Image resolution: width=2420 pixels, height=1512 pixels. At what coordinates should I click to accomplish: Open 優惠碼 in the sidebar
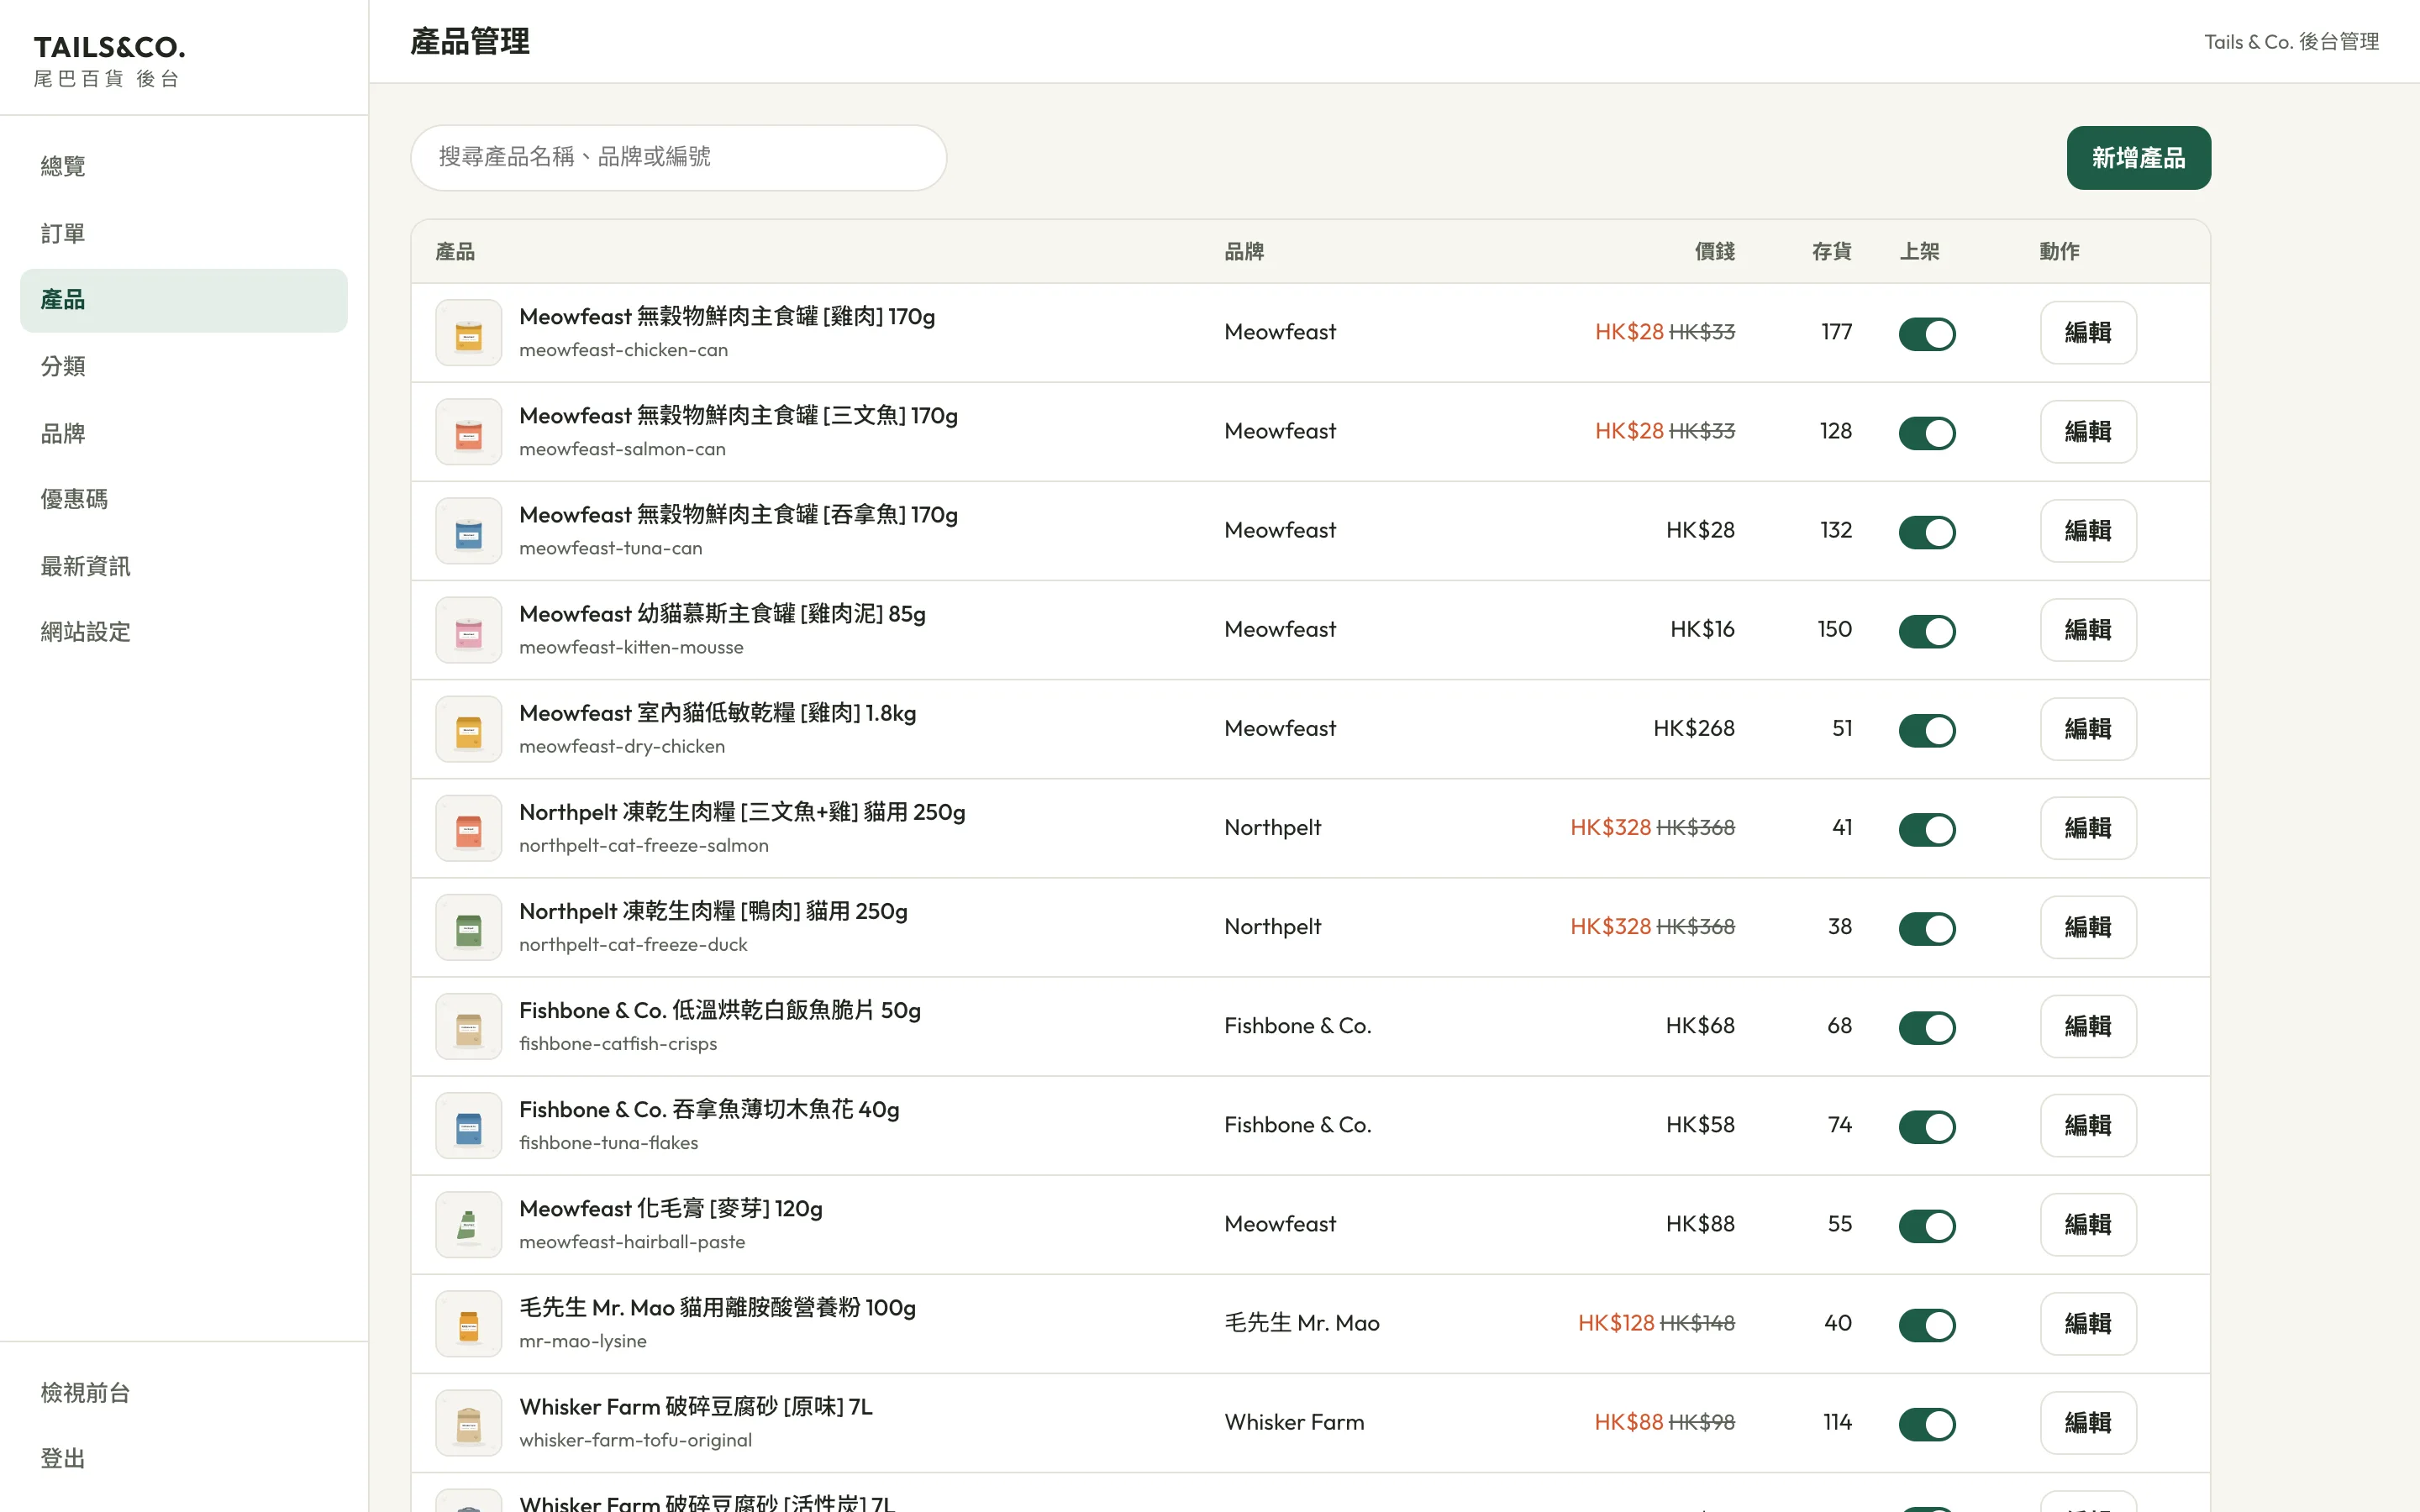coord(184,499)
